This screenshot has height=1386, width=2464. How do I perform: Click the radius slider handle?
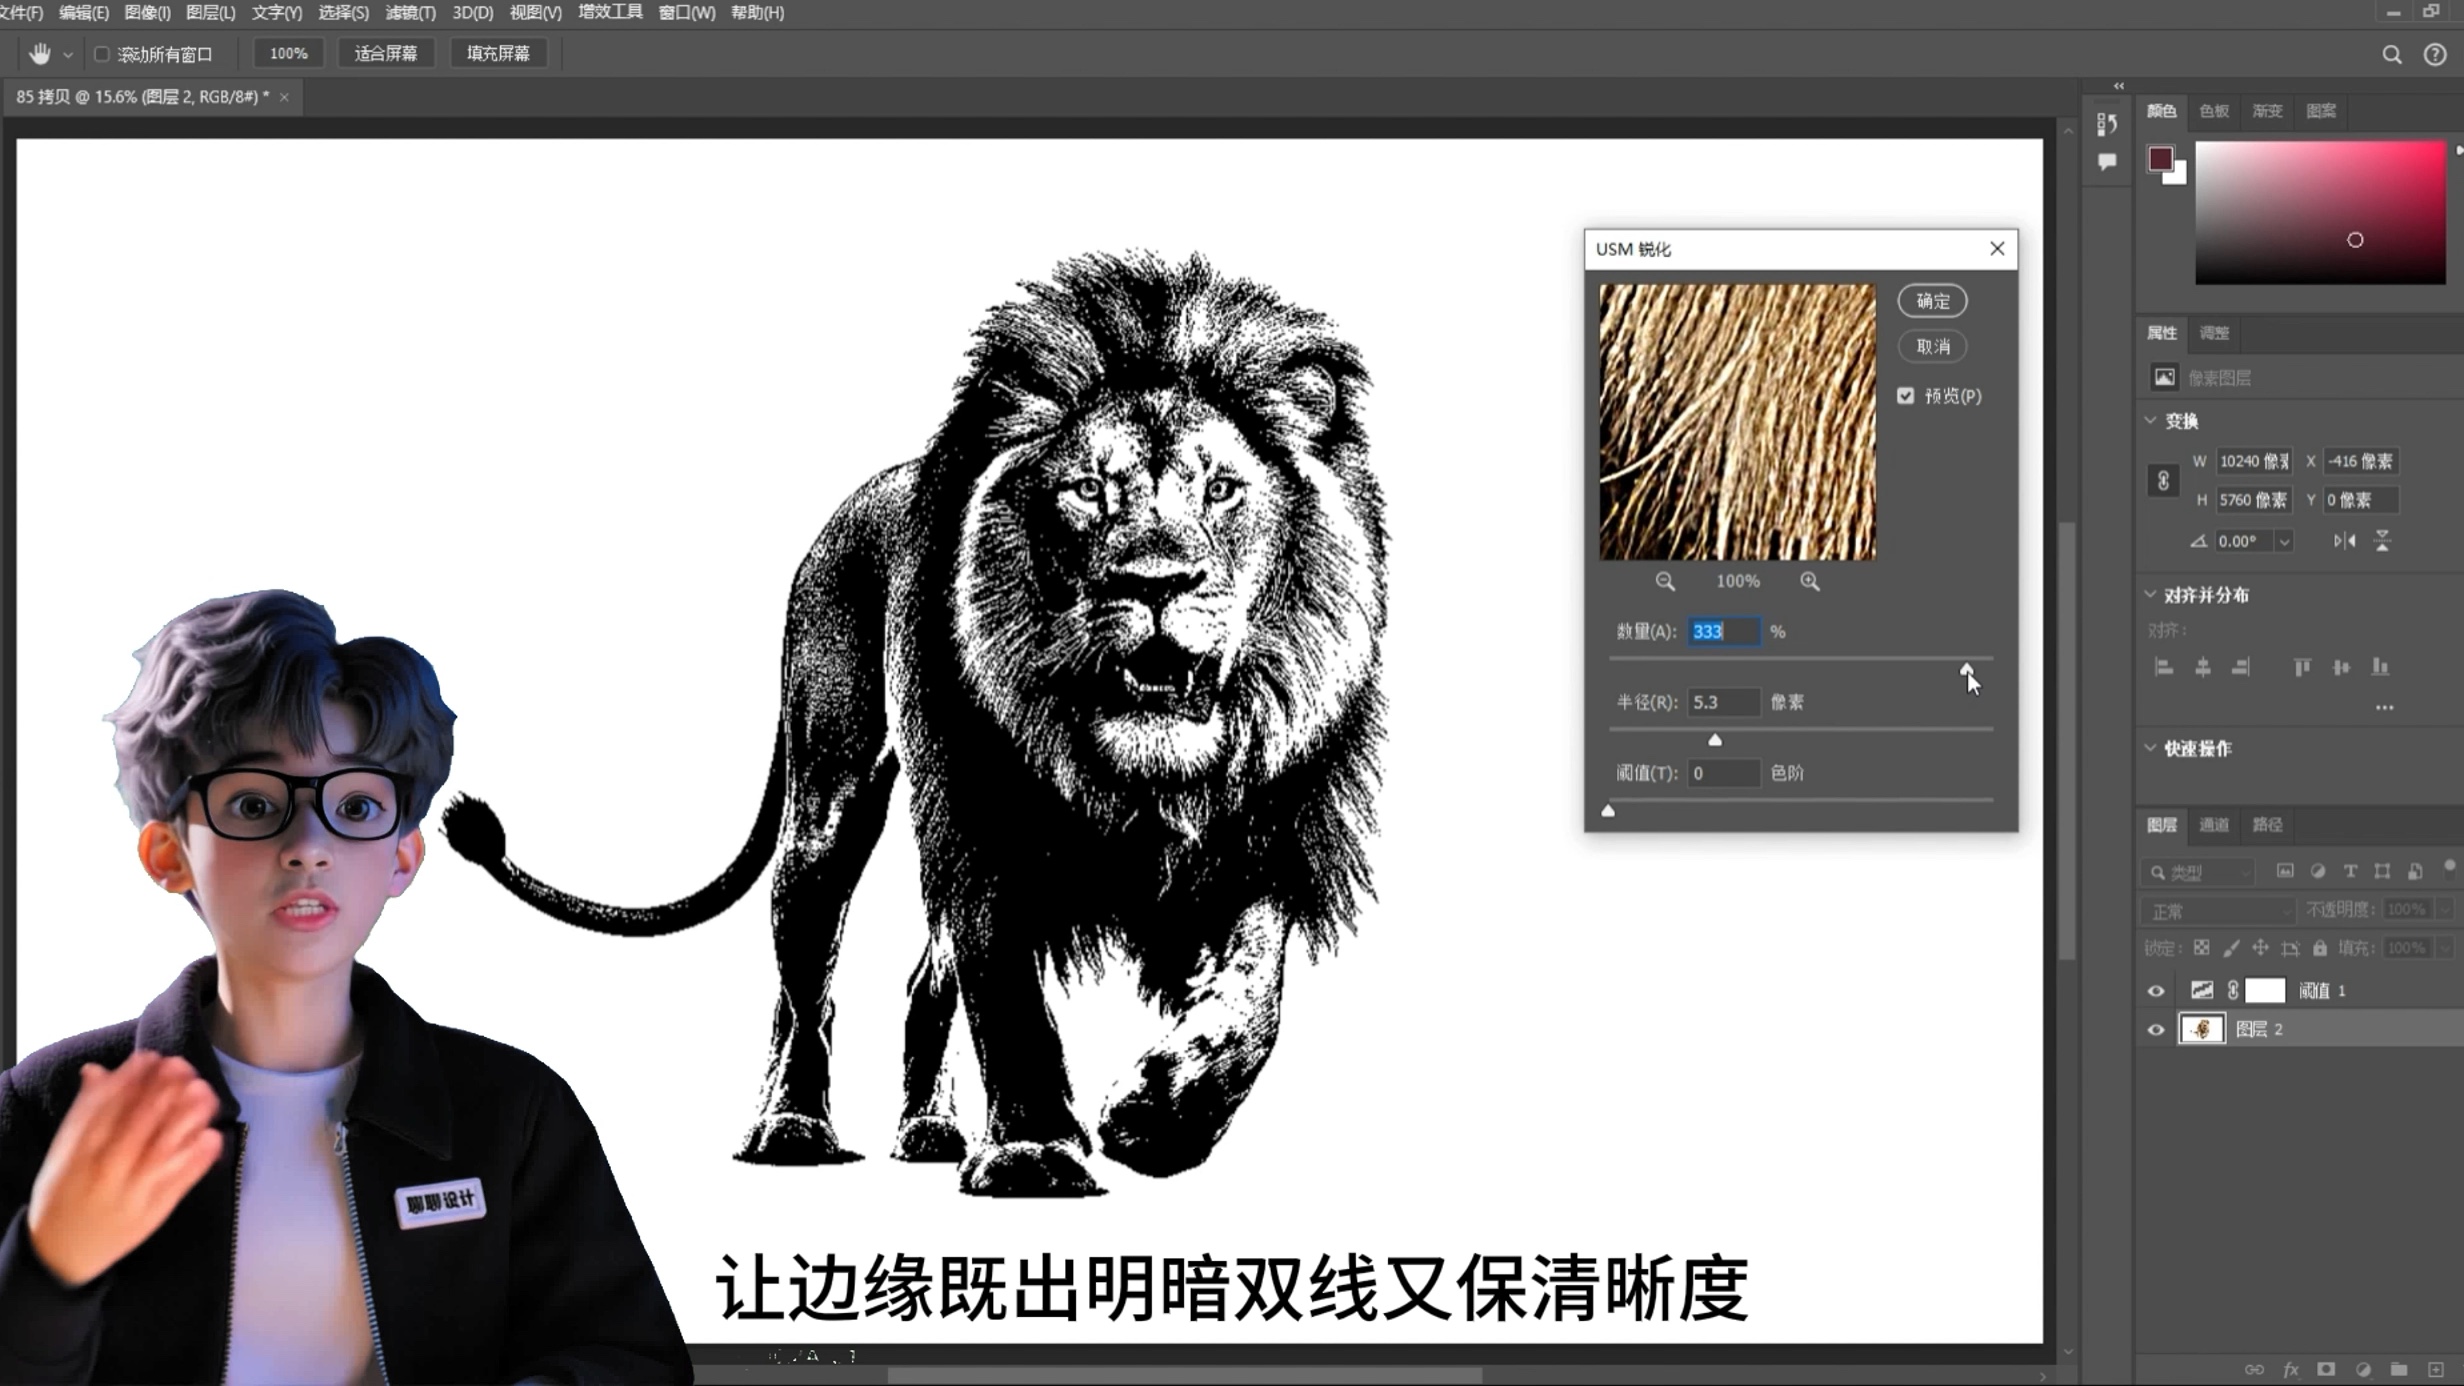tap(1715, 740)
